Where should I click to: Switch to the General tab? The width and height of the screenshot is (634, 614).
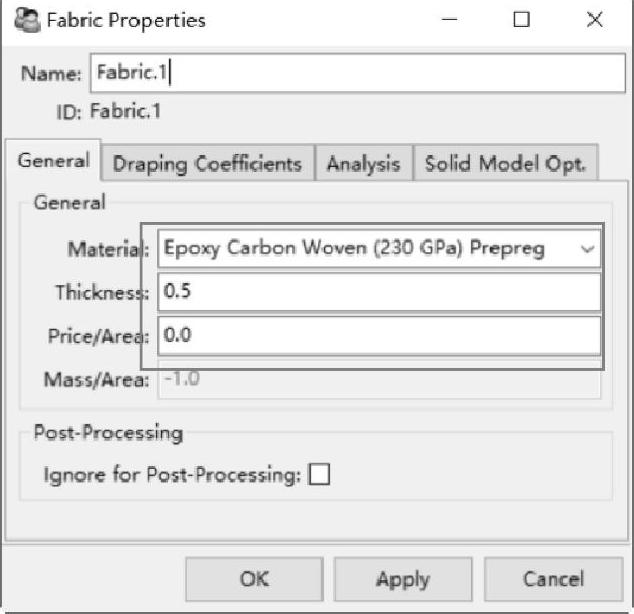click(53, 161)
